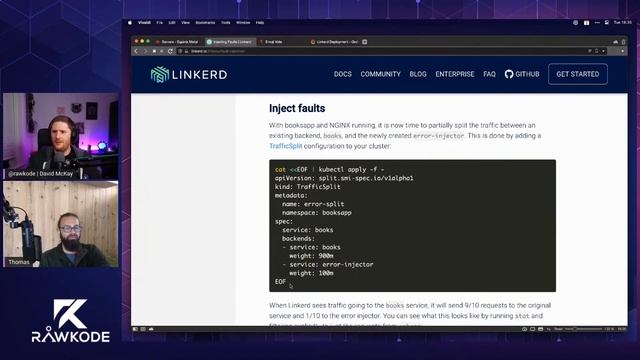Image resolution: width=640 pixels, height=360 pixels.
Task: Click the capture page camera icon
Action: (524, 329)
